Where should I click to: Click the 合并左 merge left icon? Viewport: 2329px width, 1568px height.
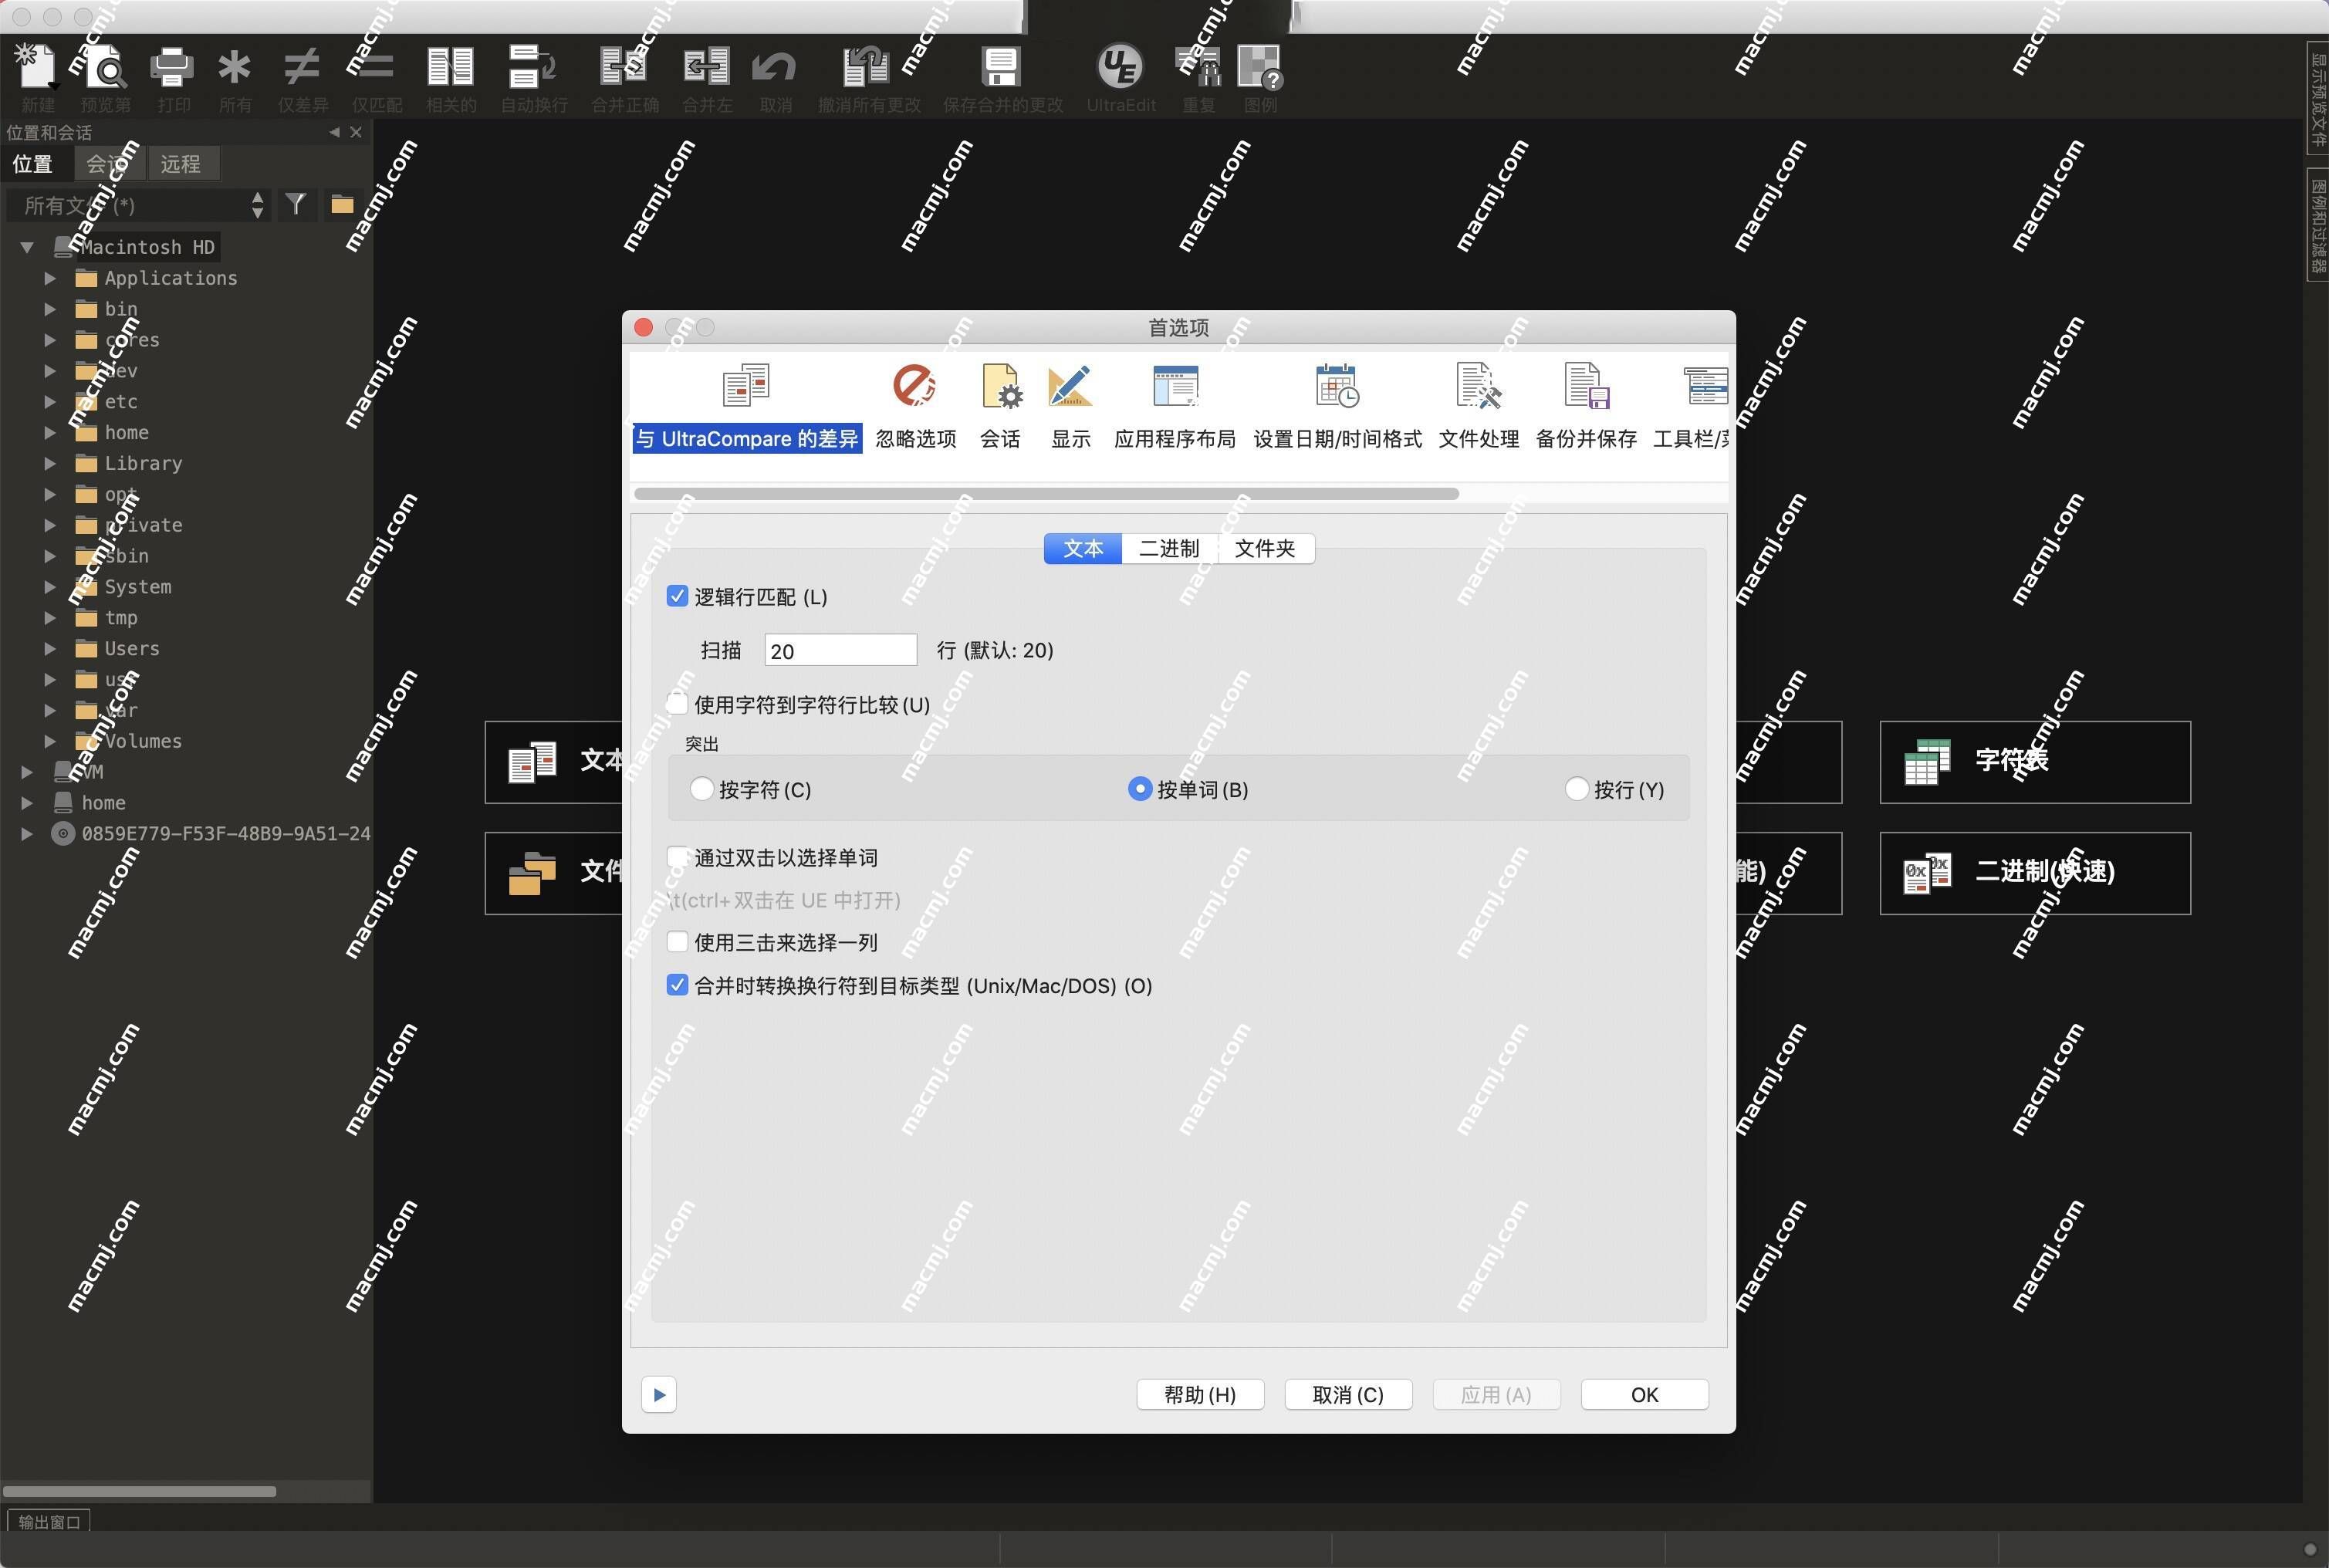tap(706, 67)
